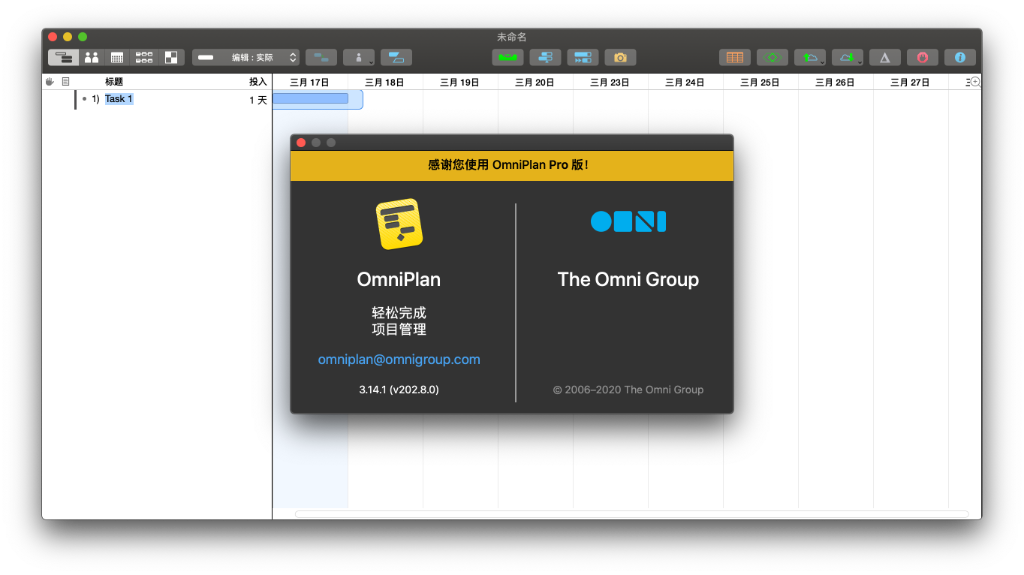Open the omniplan@omnigroup.com email link

coord(399,359)
